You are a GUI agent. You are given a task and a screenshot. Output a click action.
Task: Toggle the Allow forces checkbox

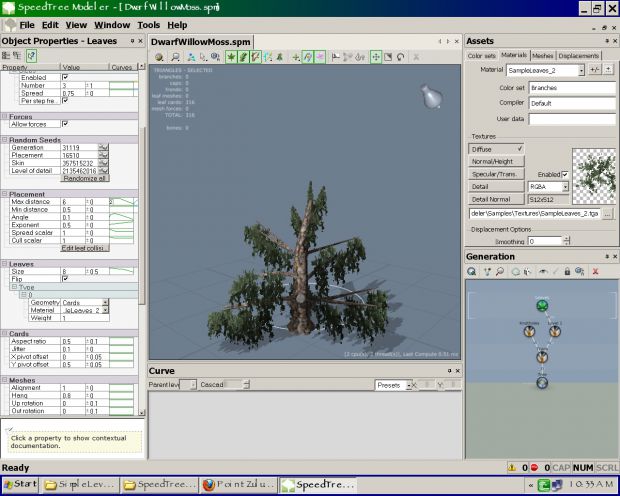pyautogui.click(x=66, y=124)
